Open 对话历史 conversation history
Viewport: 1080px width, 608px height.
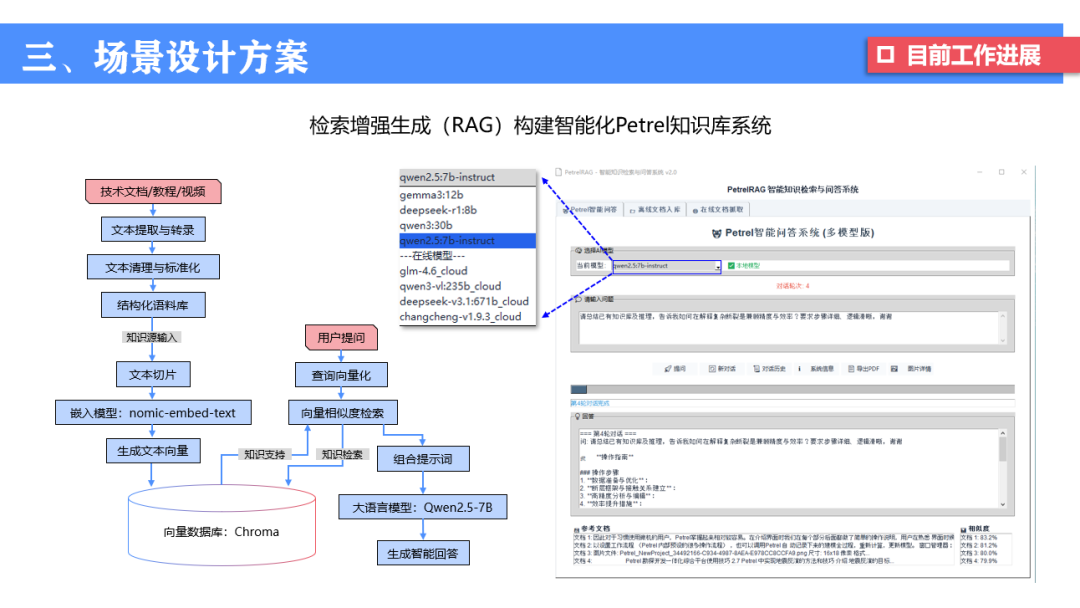[770, 369]
